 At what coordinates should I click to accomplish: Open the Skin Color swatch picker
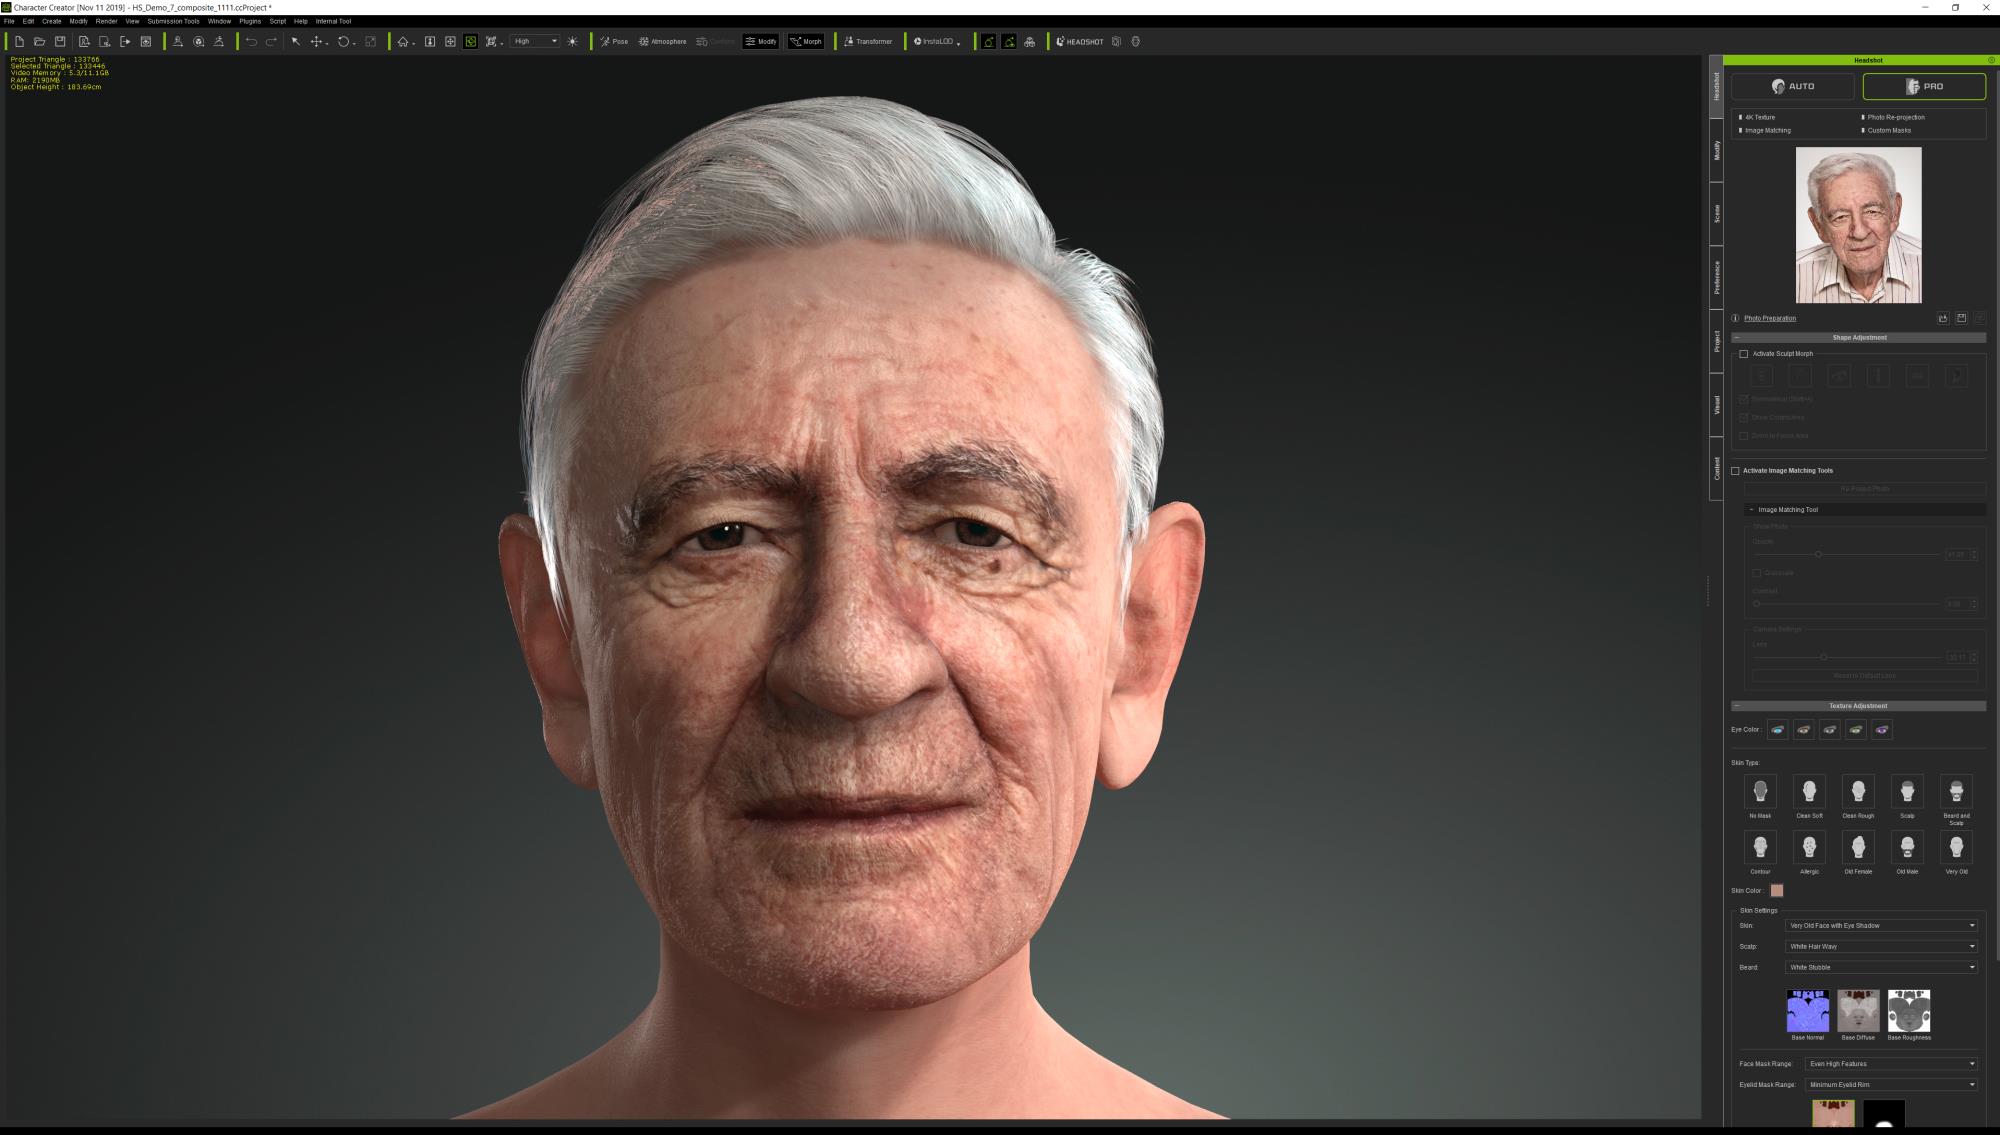(x=1777, y=890)
